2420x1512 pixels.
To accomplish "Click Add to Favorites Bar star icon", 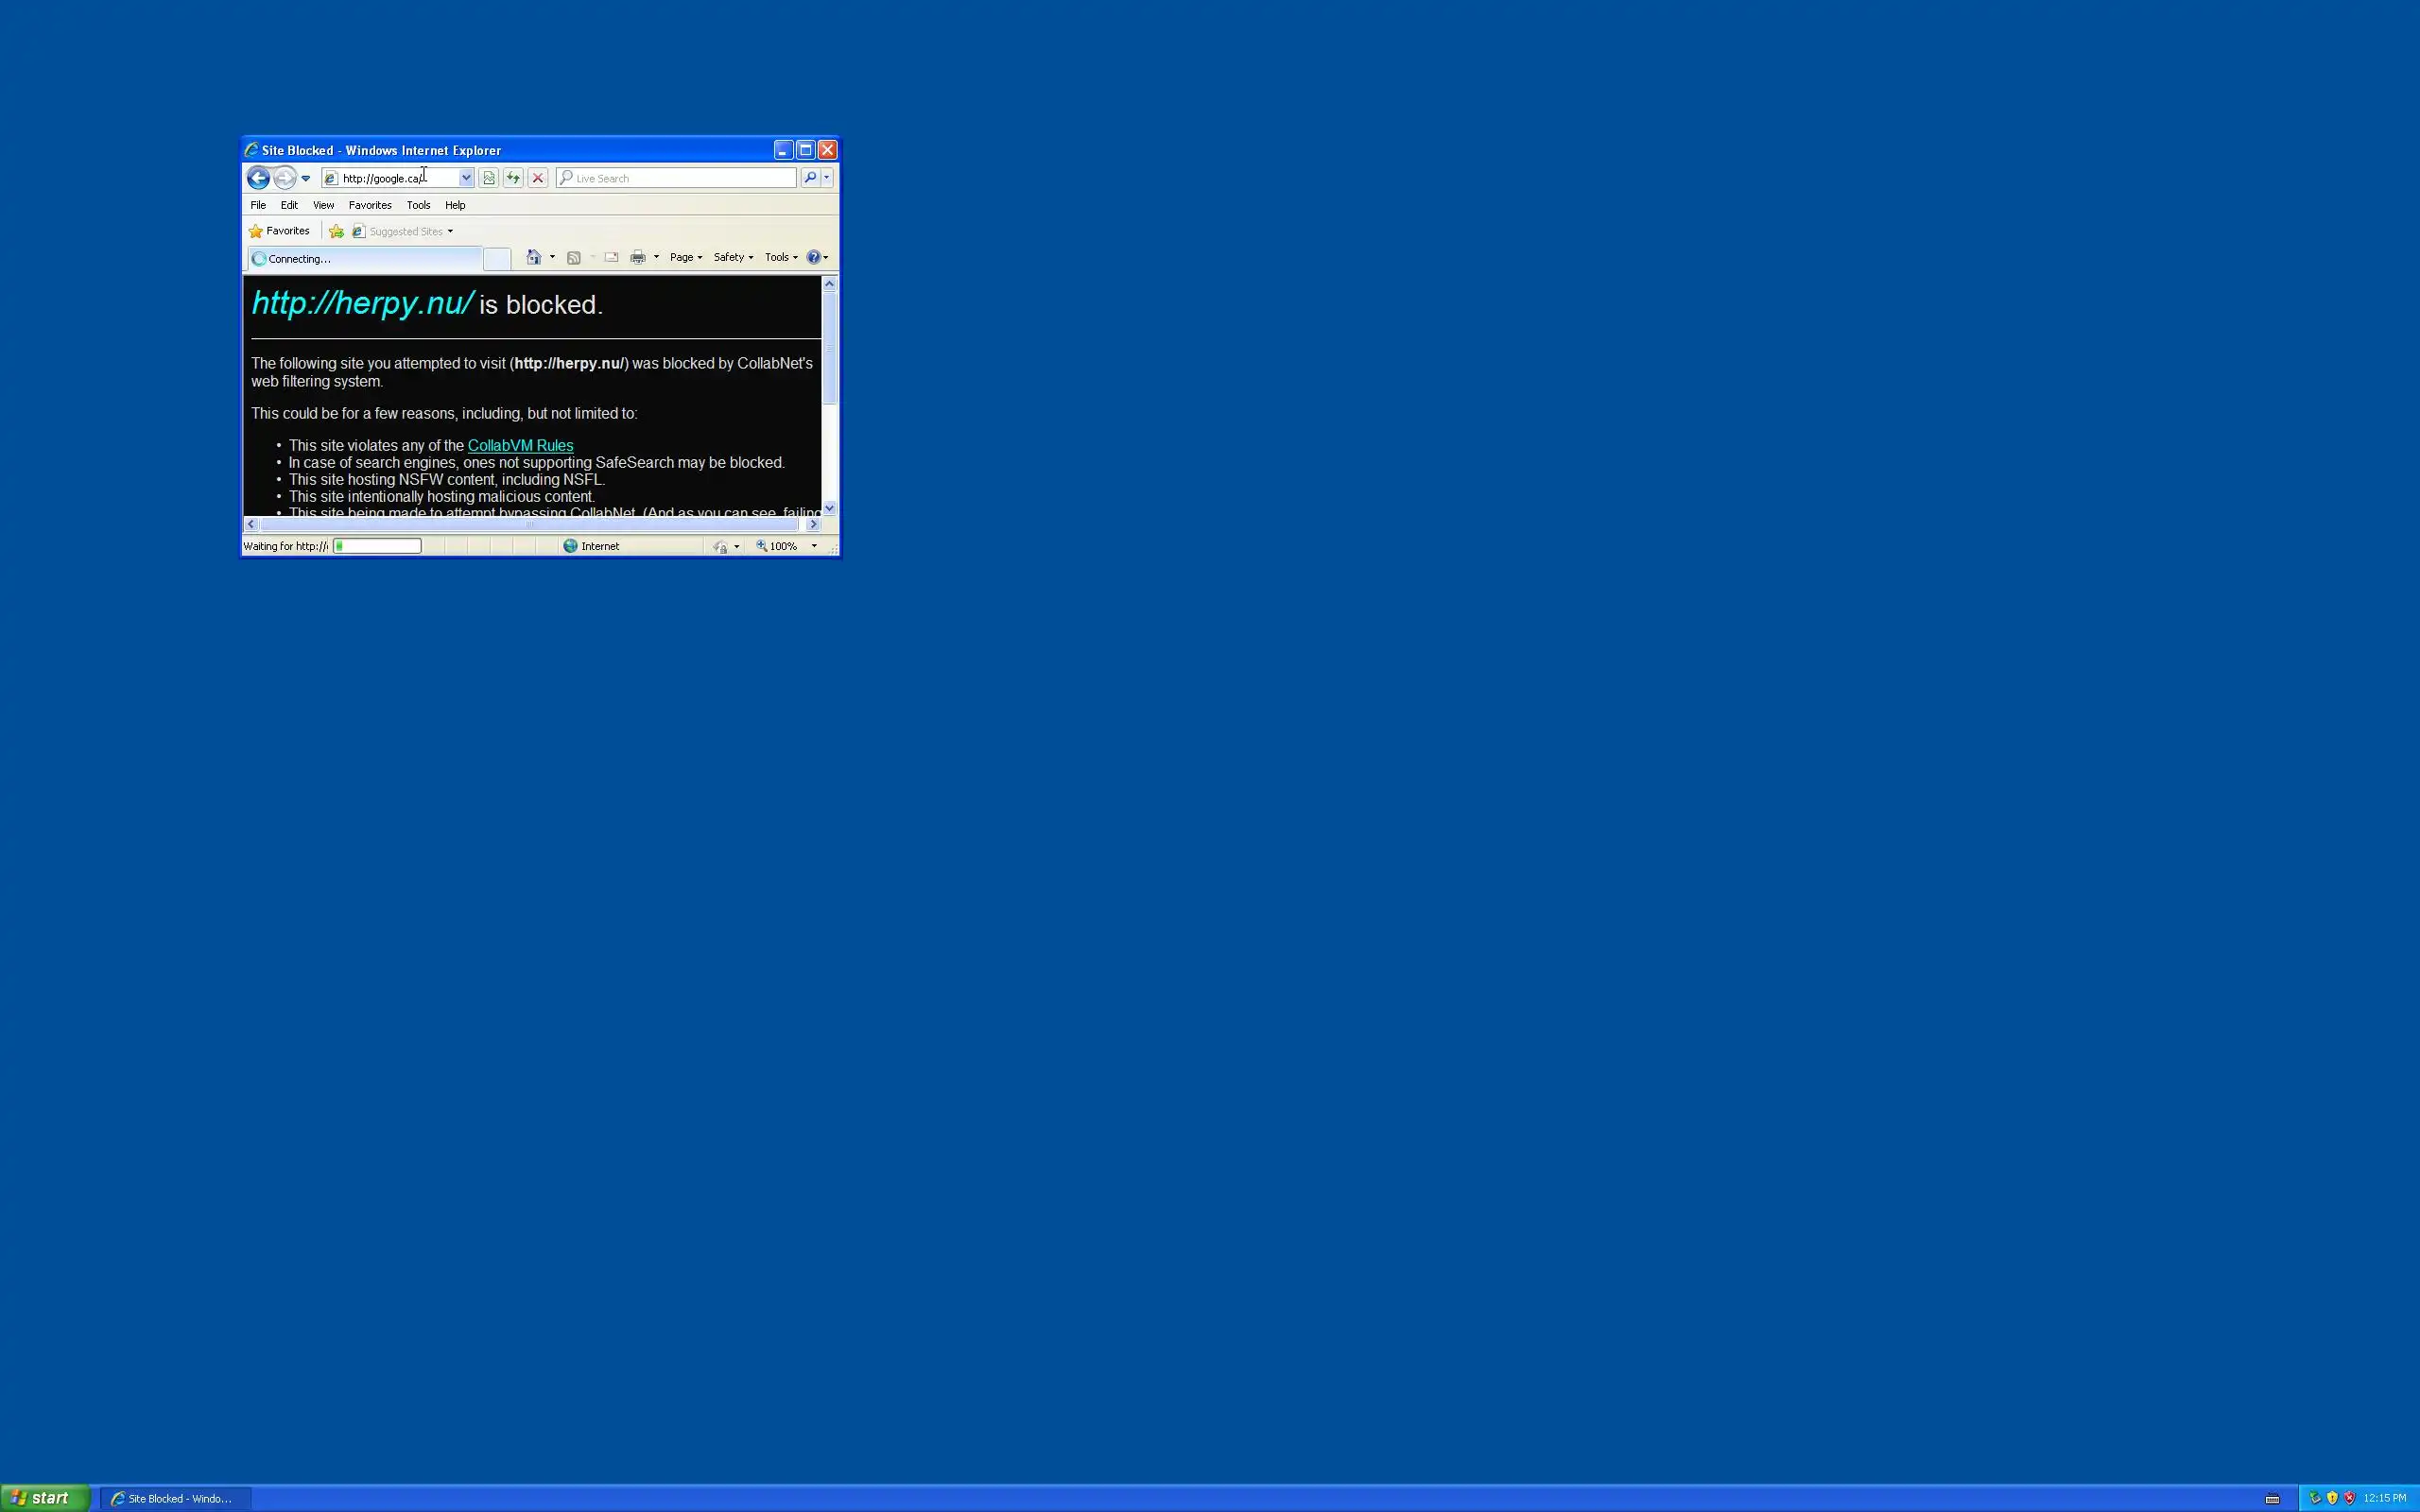I will (x=337, y=231).
